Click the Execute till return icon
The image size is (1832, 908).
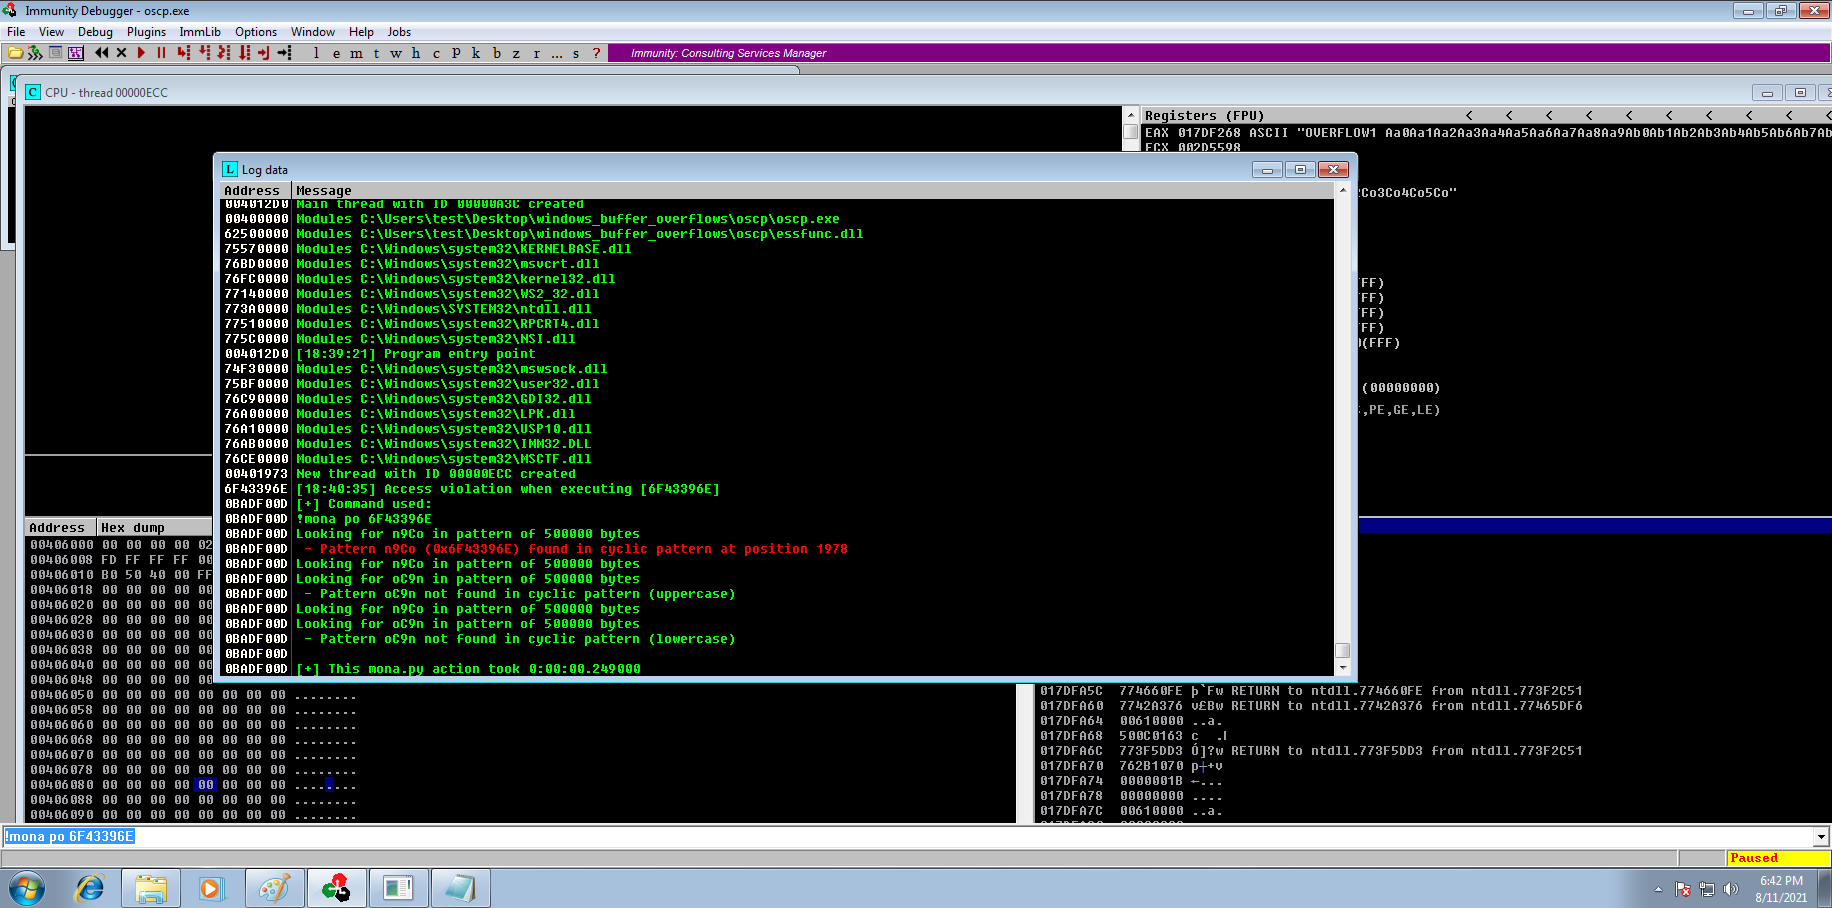point(264,53)
